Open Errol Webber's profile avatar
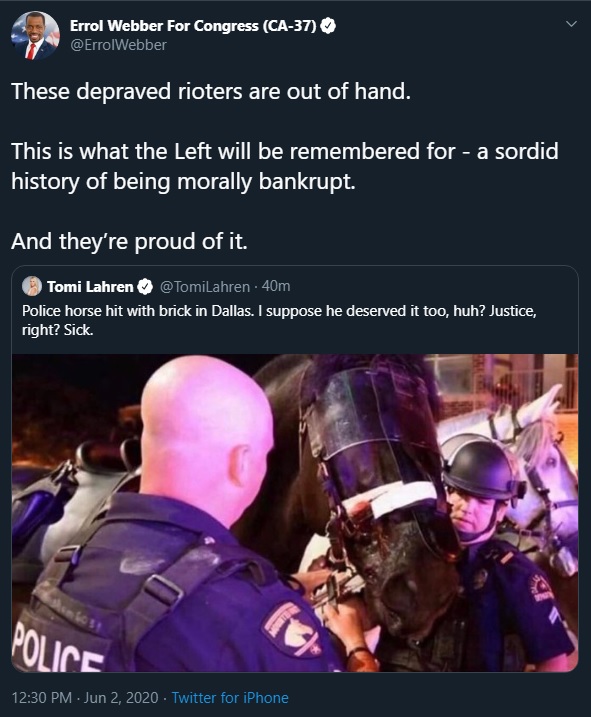Screen dimensions: 591x717 click(x=35, y=36)
